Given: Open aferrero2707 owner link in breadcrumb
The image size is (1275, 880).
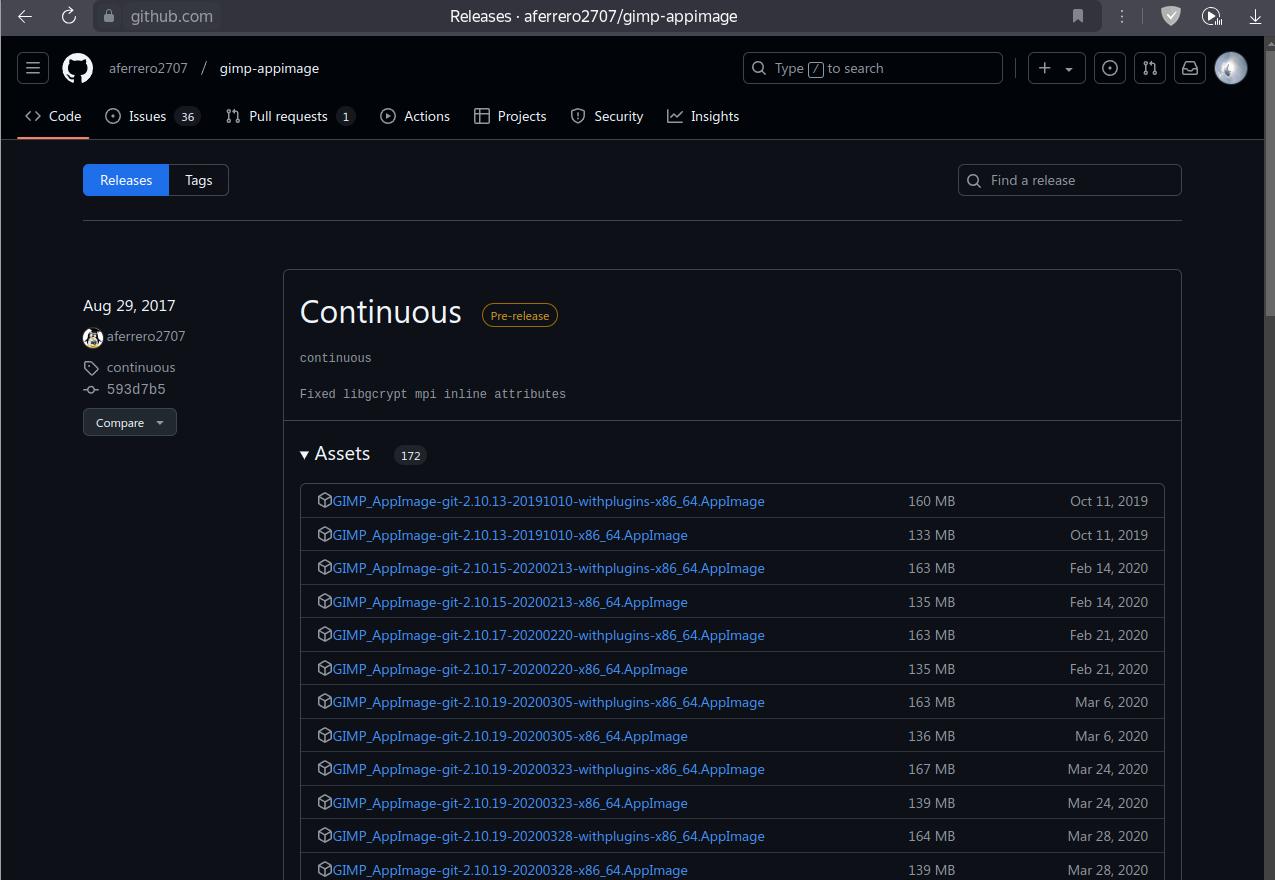Looking at the screenshot, I should [148, 68].
